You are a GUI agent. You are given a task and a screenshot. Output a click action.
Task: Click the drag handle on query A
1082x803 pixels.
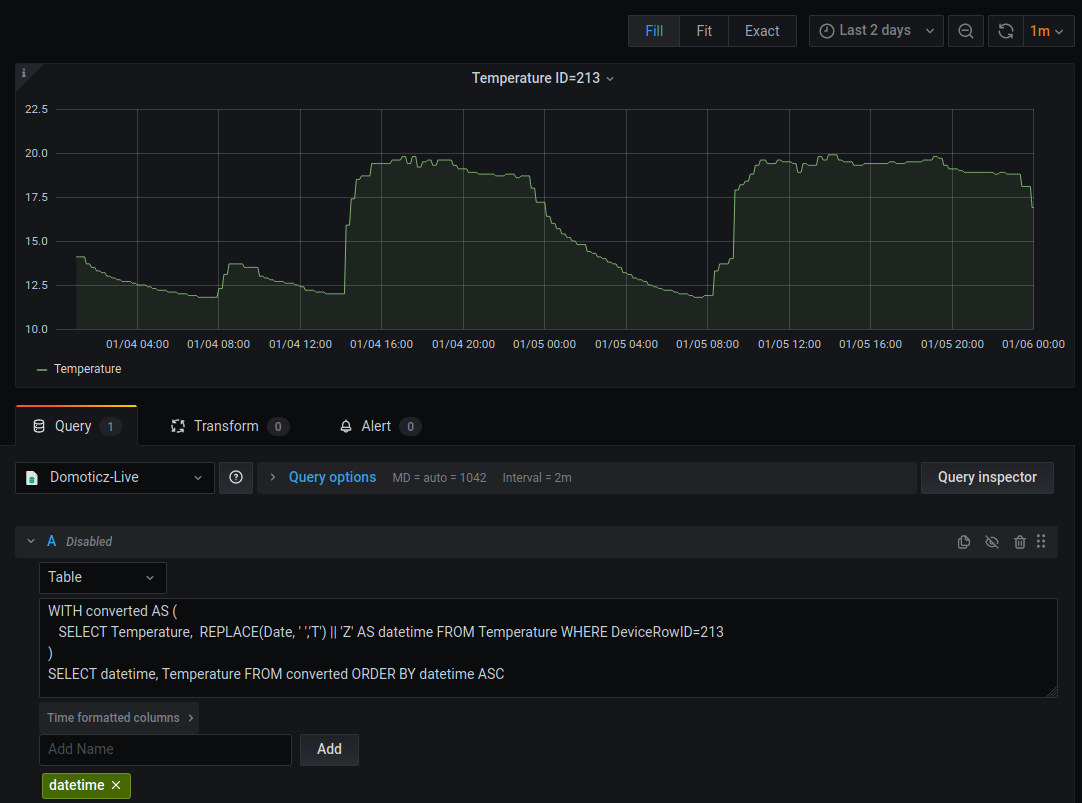(1041, 542)
